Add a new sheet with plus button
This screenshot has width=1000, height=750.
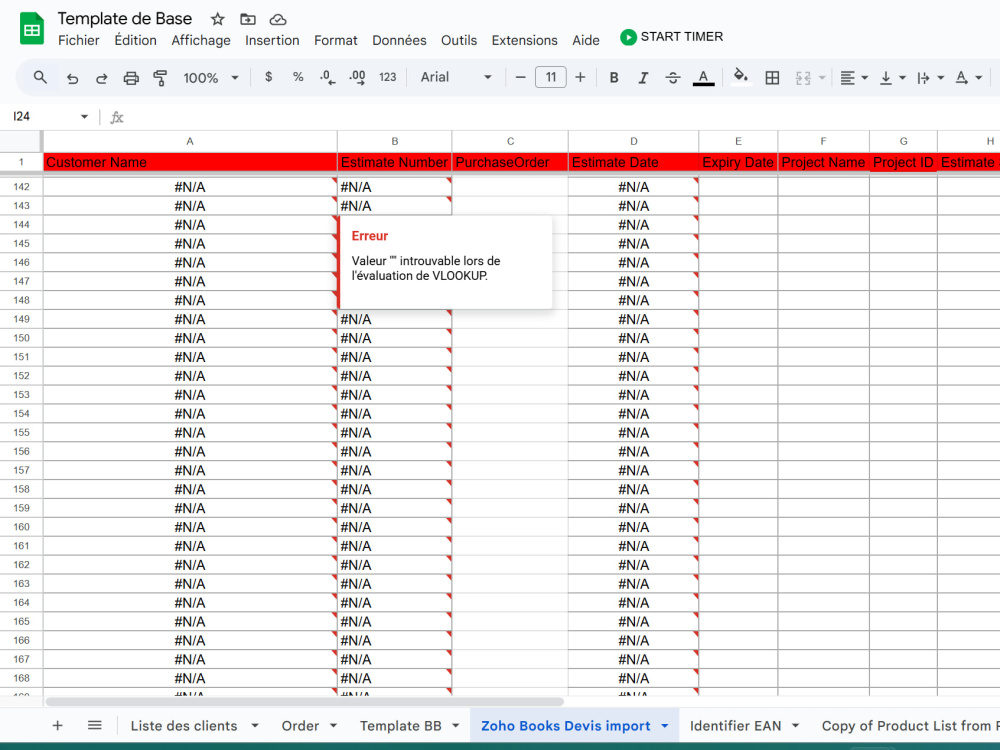57,725
